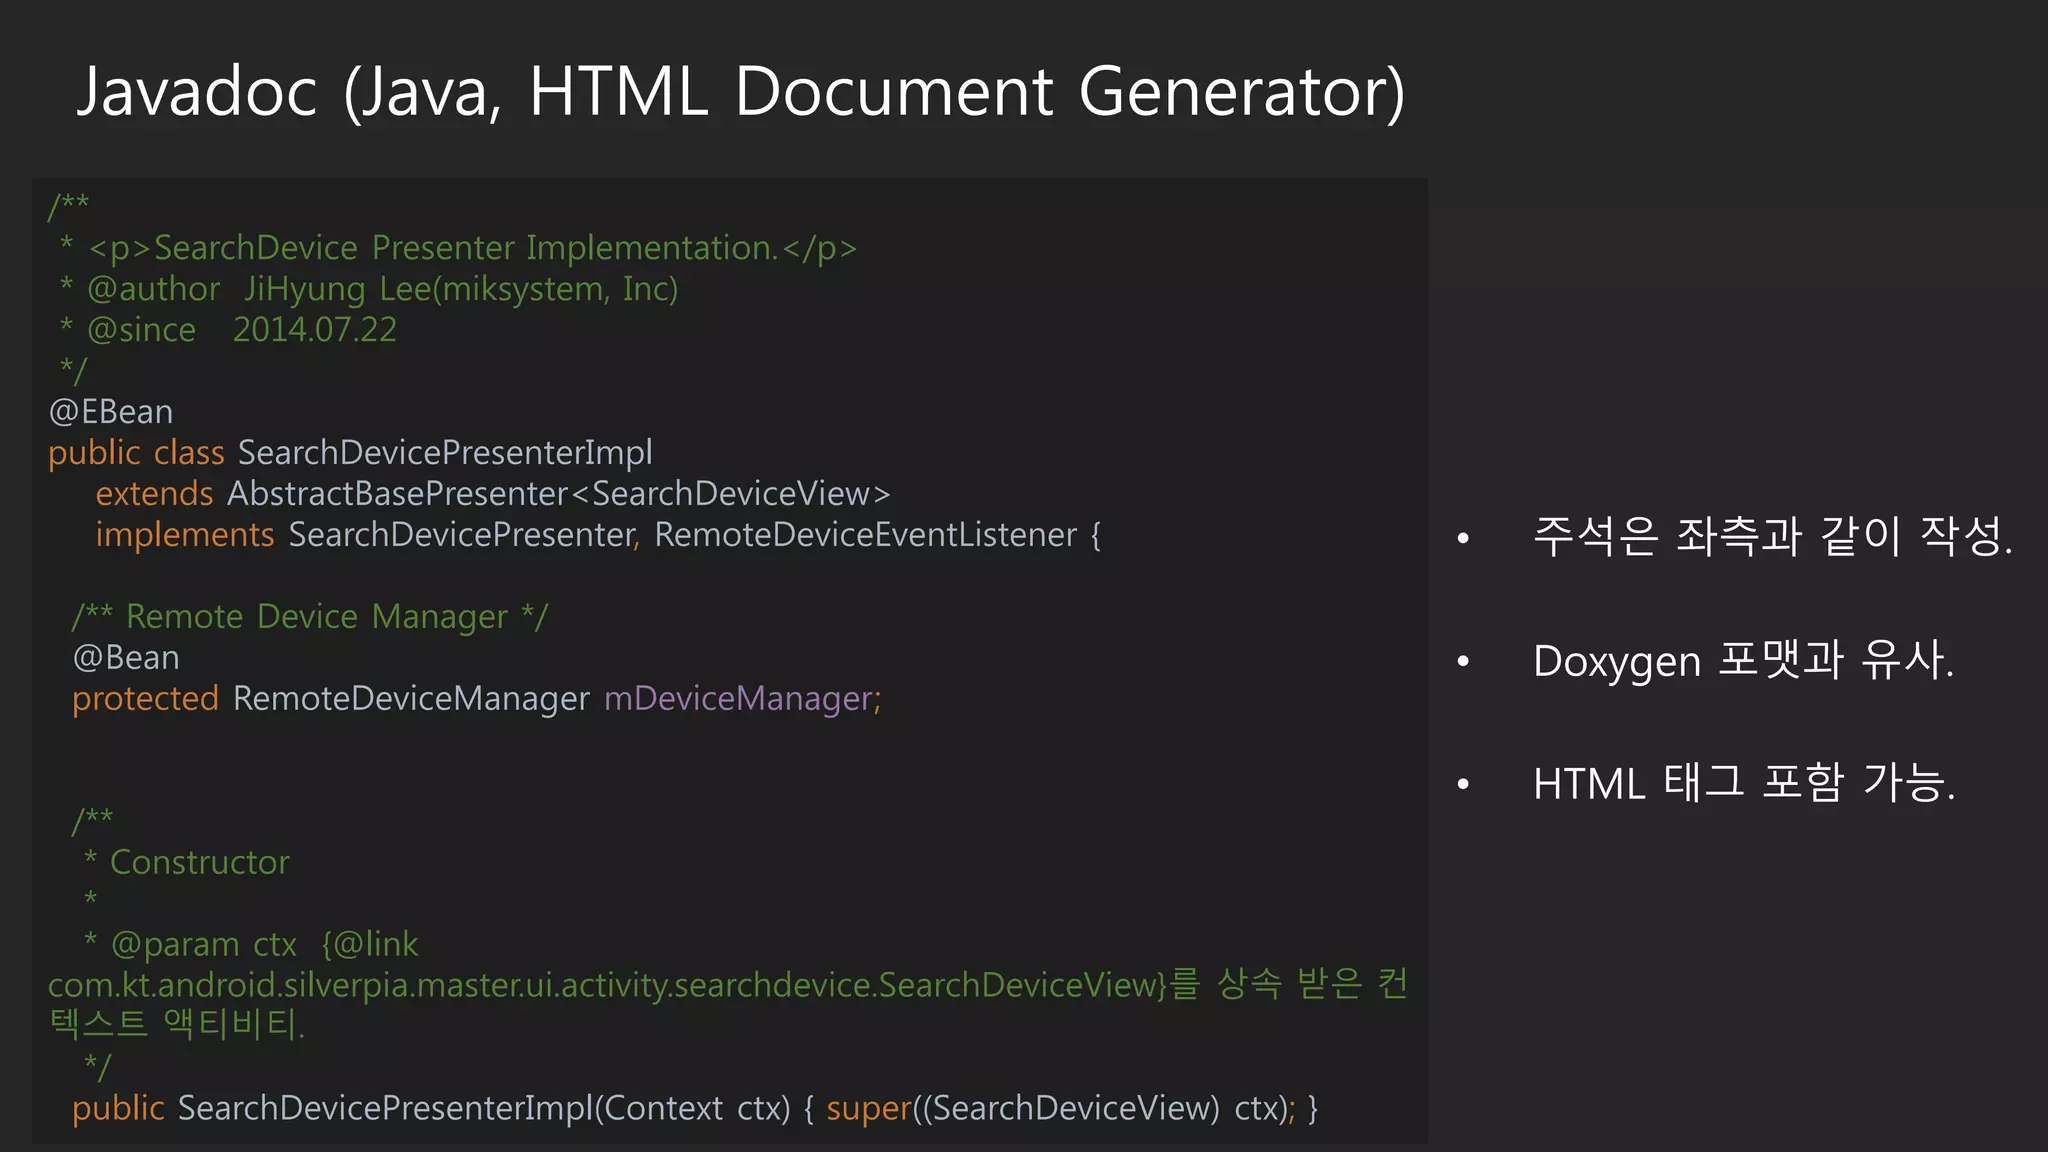The image size is (2048, 1152).
Task: Click 'public class SearchDevicePresenterImpl' line
Action: pos(350,453)
